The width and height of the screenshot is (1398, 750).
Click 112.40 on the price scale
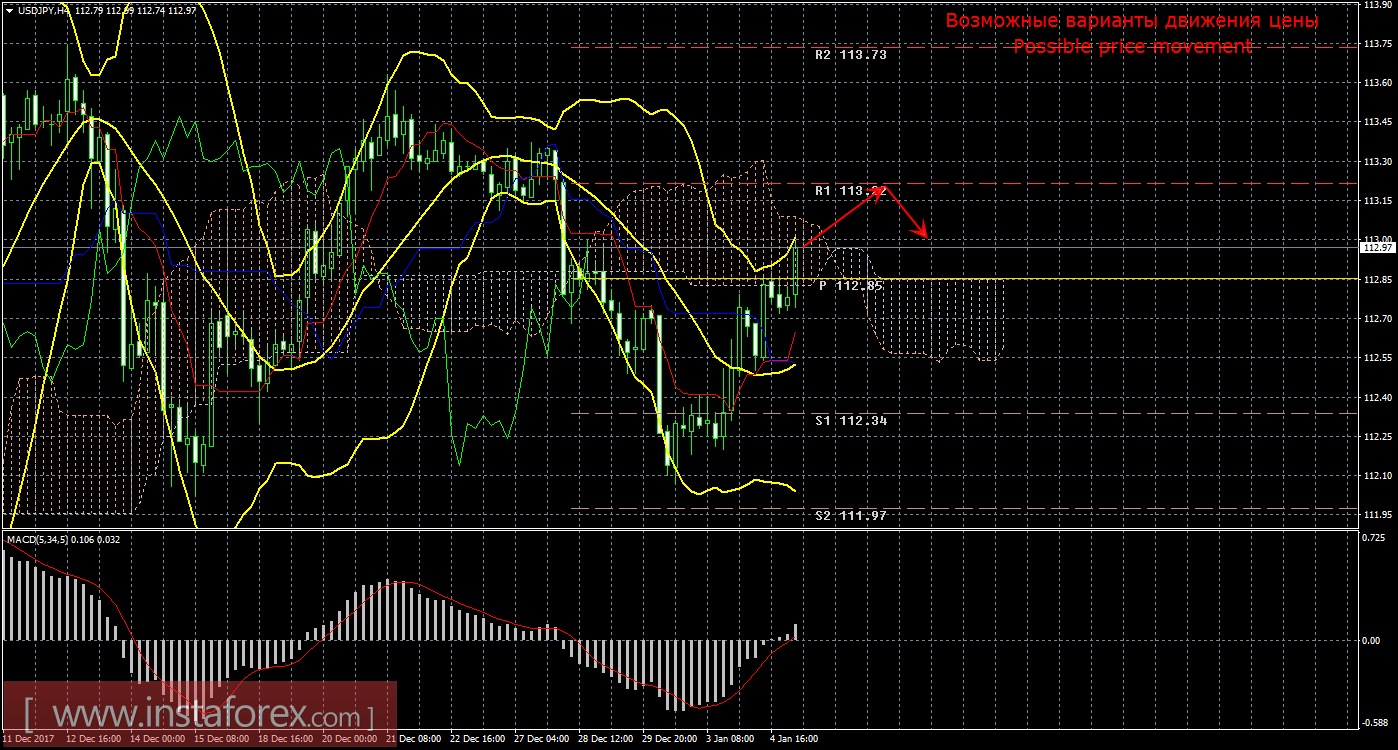coord(1378,397)
